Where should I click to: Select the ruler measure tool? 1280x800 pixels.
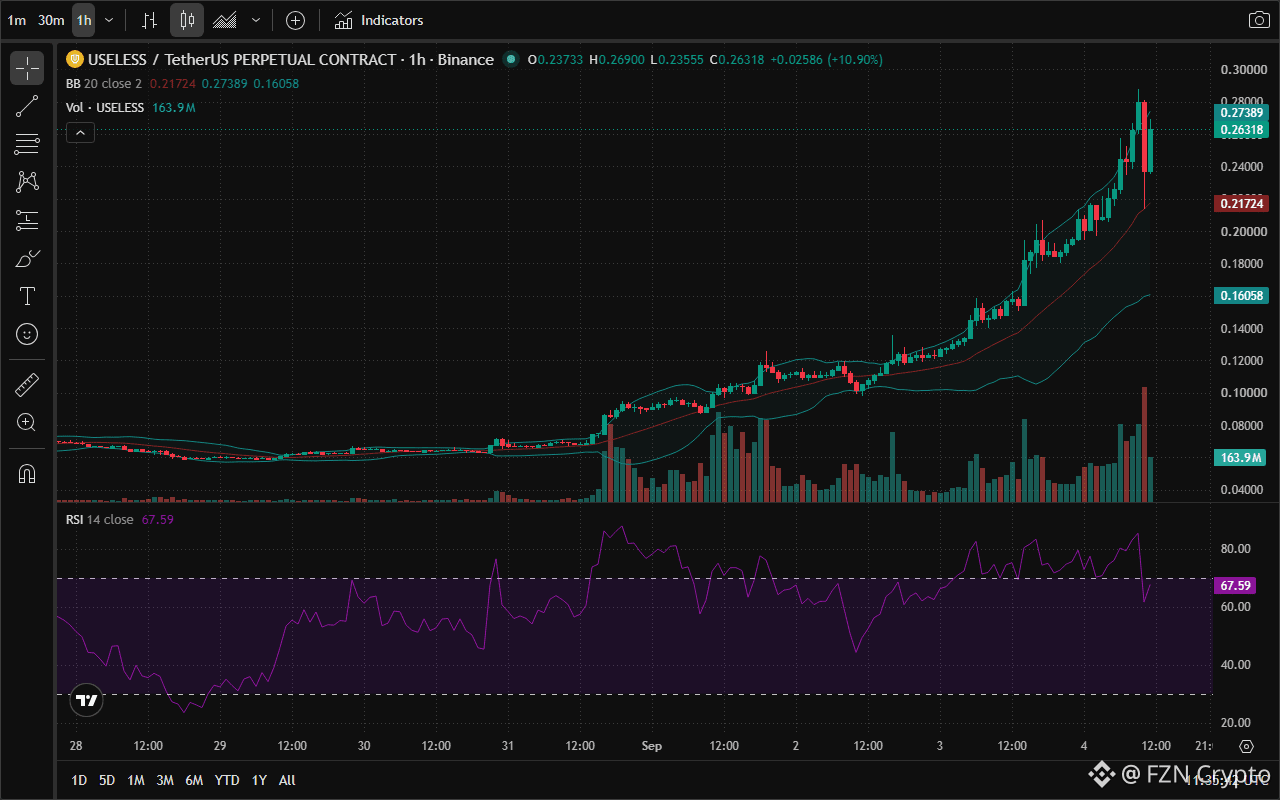click(x=27, y=384)
